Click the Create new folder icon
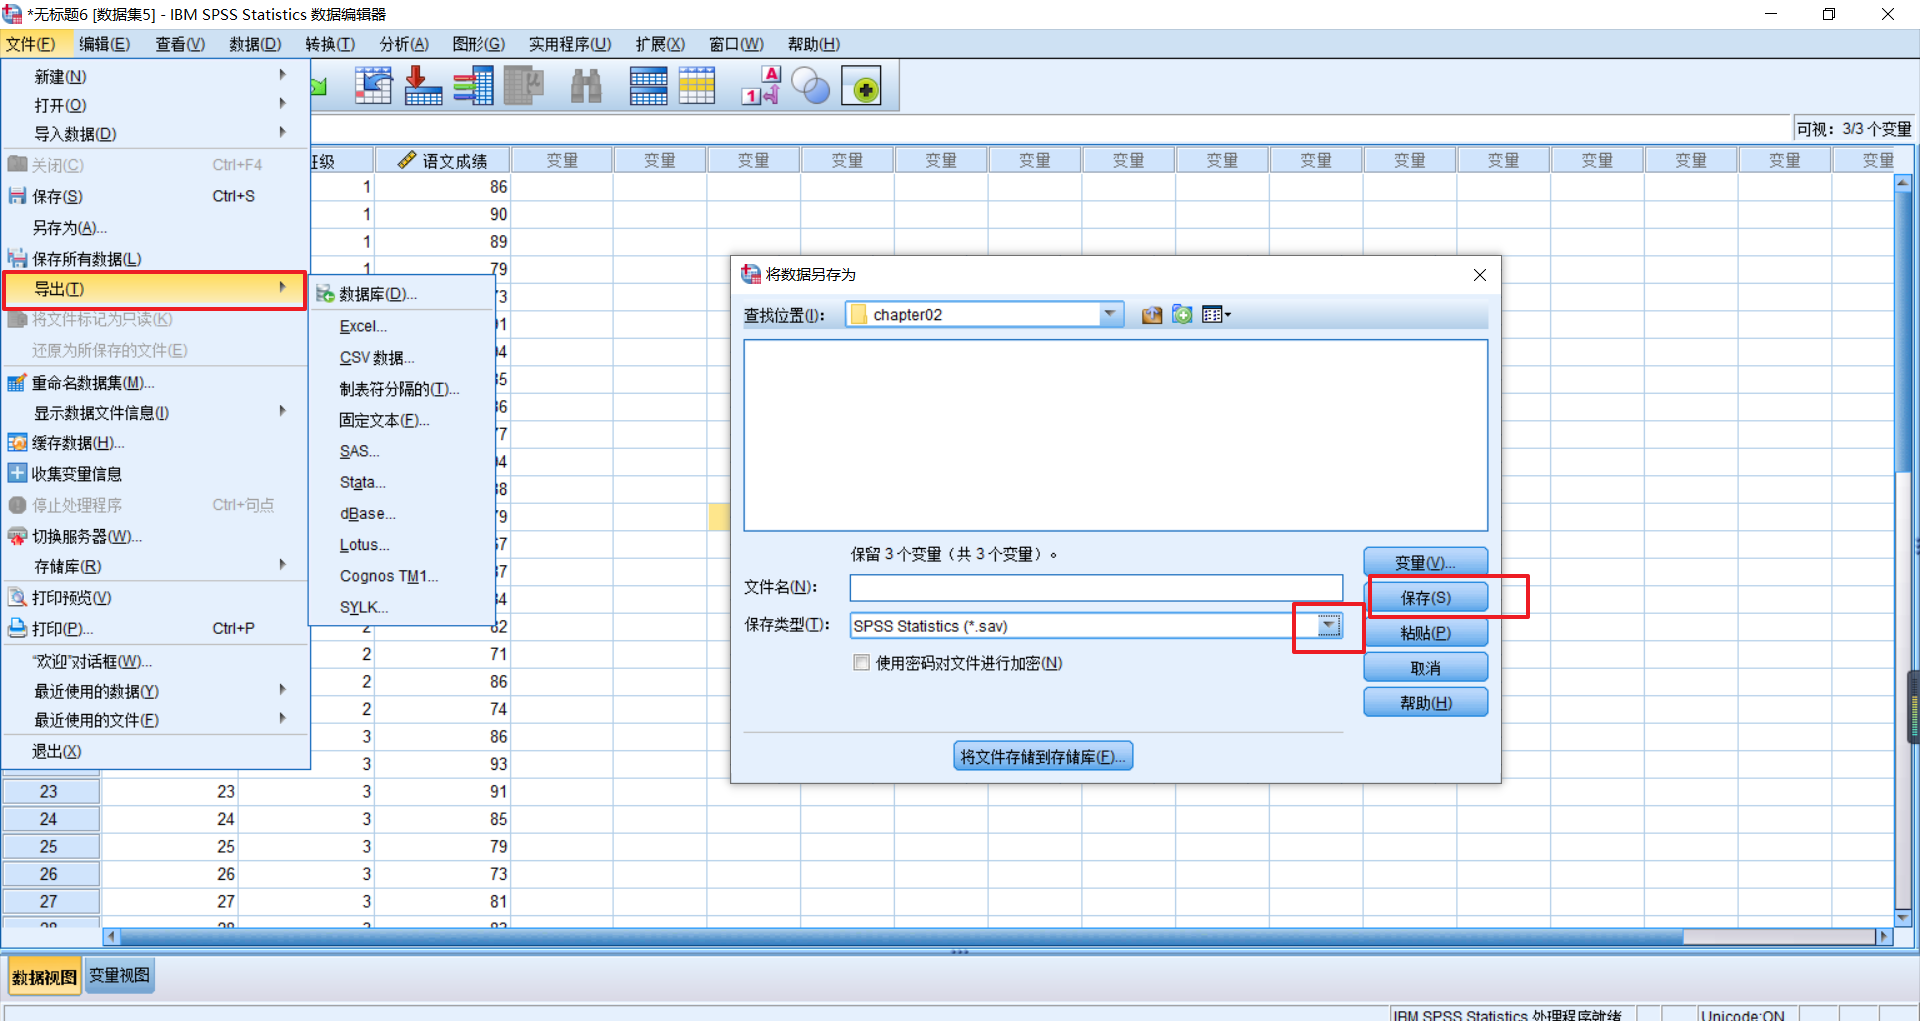 pos(1182,315)
